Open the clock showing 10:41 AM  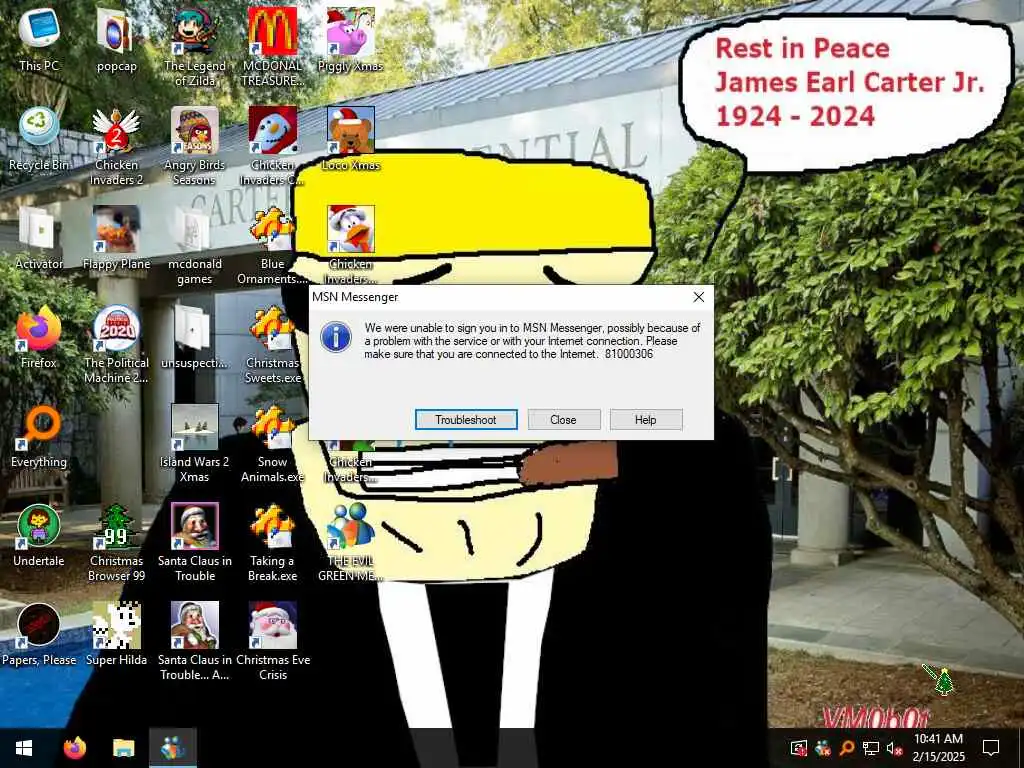coord(938,748)
